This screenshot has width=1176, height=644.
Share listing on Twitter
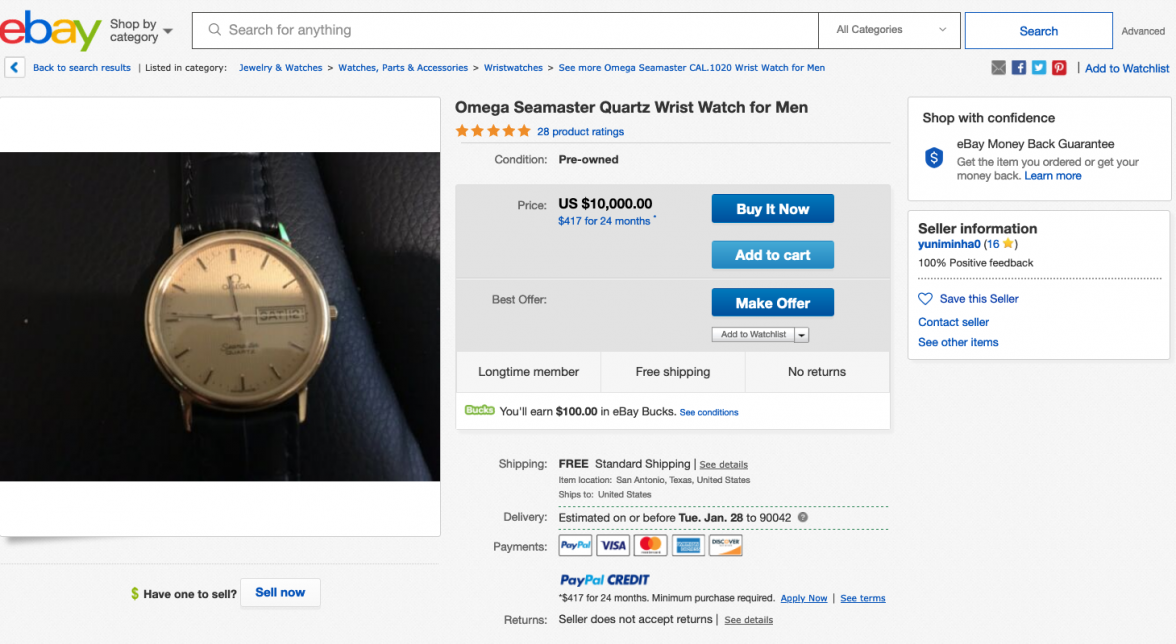tap(1039, 68)
